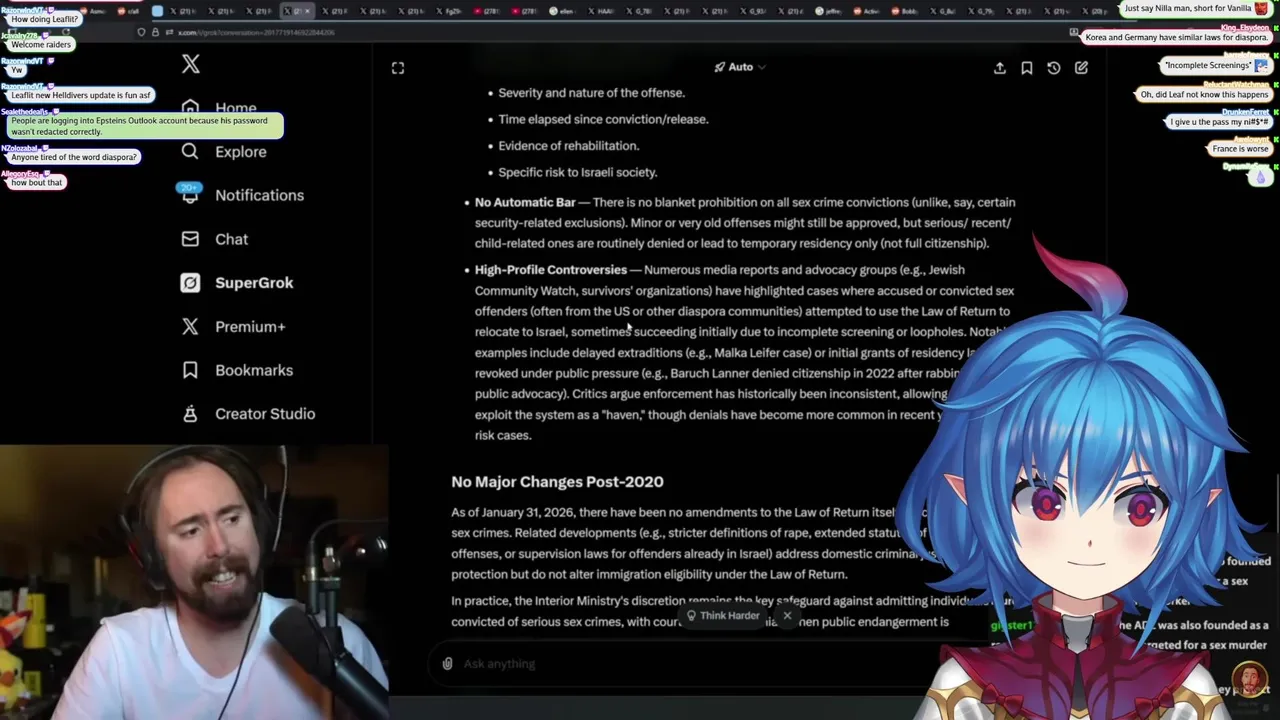
Task: Click the highlighted Epstein Outlook chat message
Action: [x=144, y=126]
